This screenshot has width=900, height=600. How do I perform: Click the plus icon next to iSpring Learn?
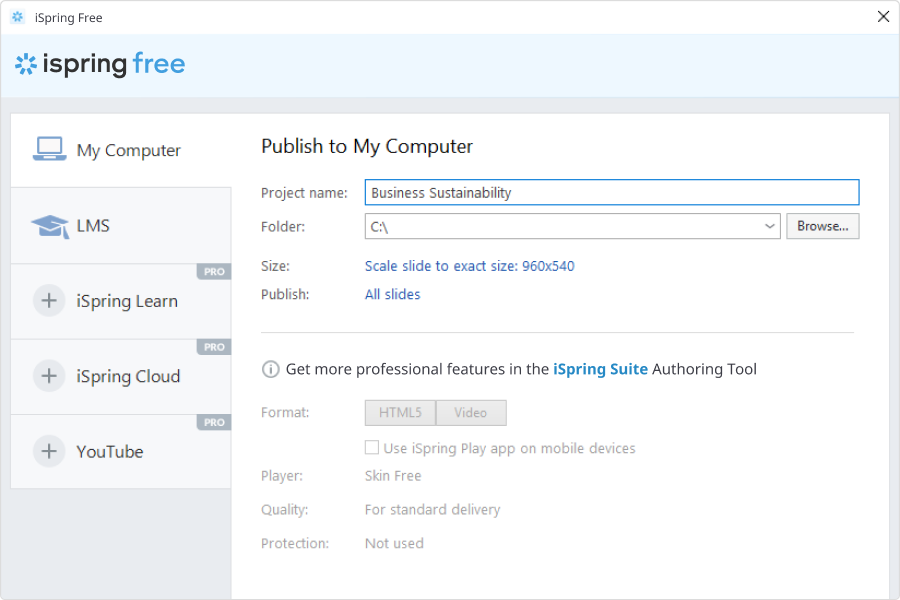coord(49,300)
